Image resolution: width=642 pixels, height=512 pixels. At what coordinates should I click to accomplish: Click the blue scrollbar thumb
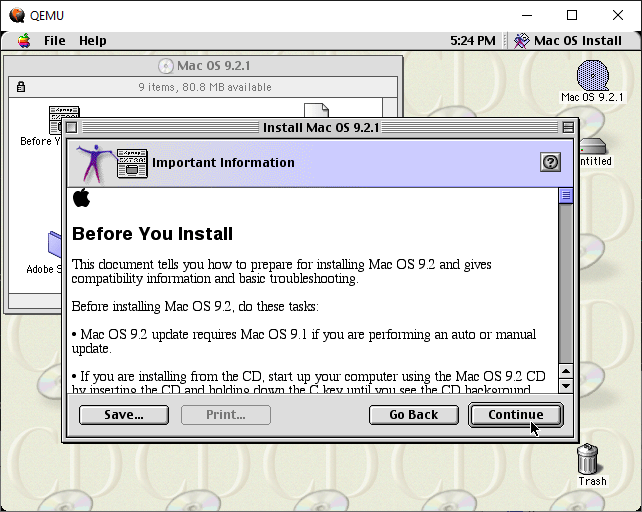(566, 196)
